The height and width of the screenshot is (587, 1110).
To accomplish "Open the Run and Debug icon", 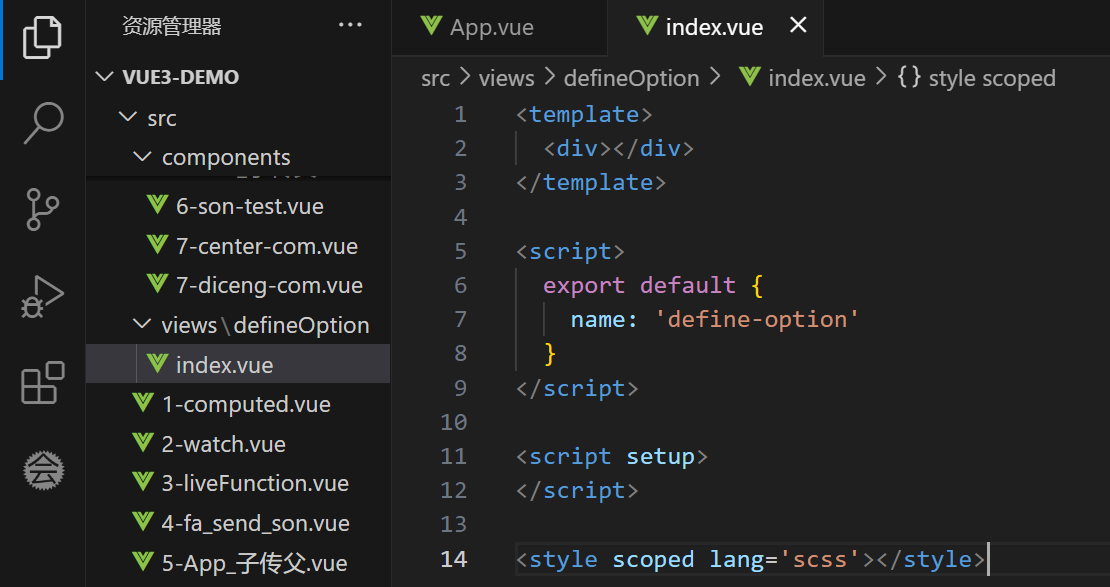I will [43, 296].
